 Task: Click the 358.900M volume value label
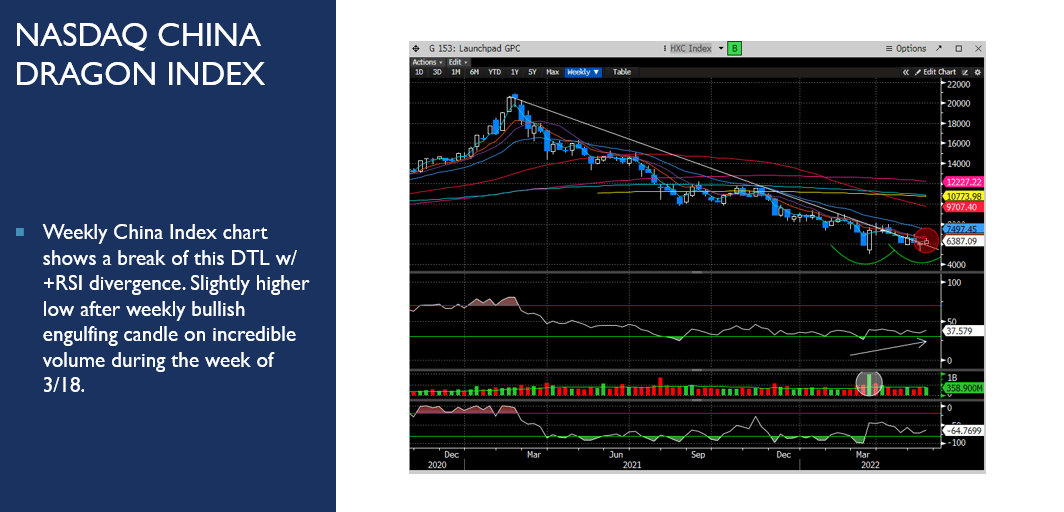(x=964, y=389)
